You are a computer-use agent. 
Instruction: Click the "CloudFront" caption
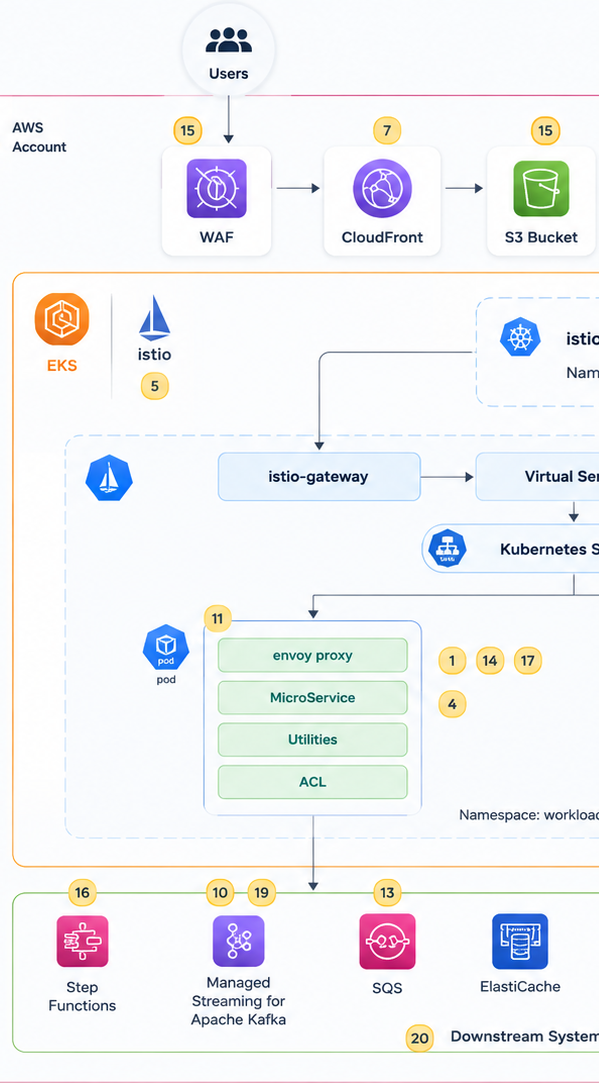(x=382, y=238)
